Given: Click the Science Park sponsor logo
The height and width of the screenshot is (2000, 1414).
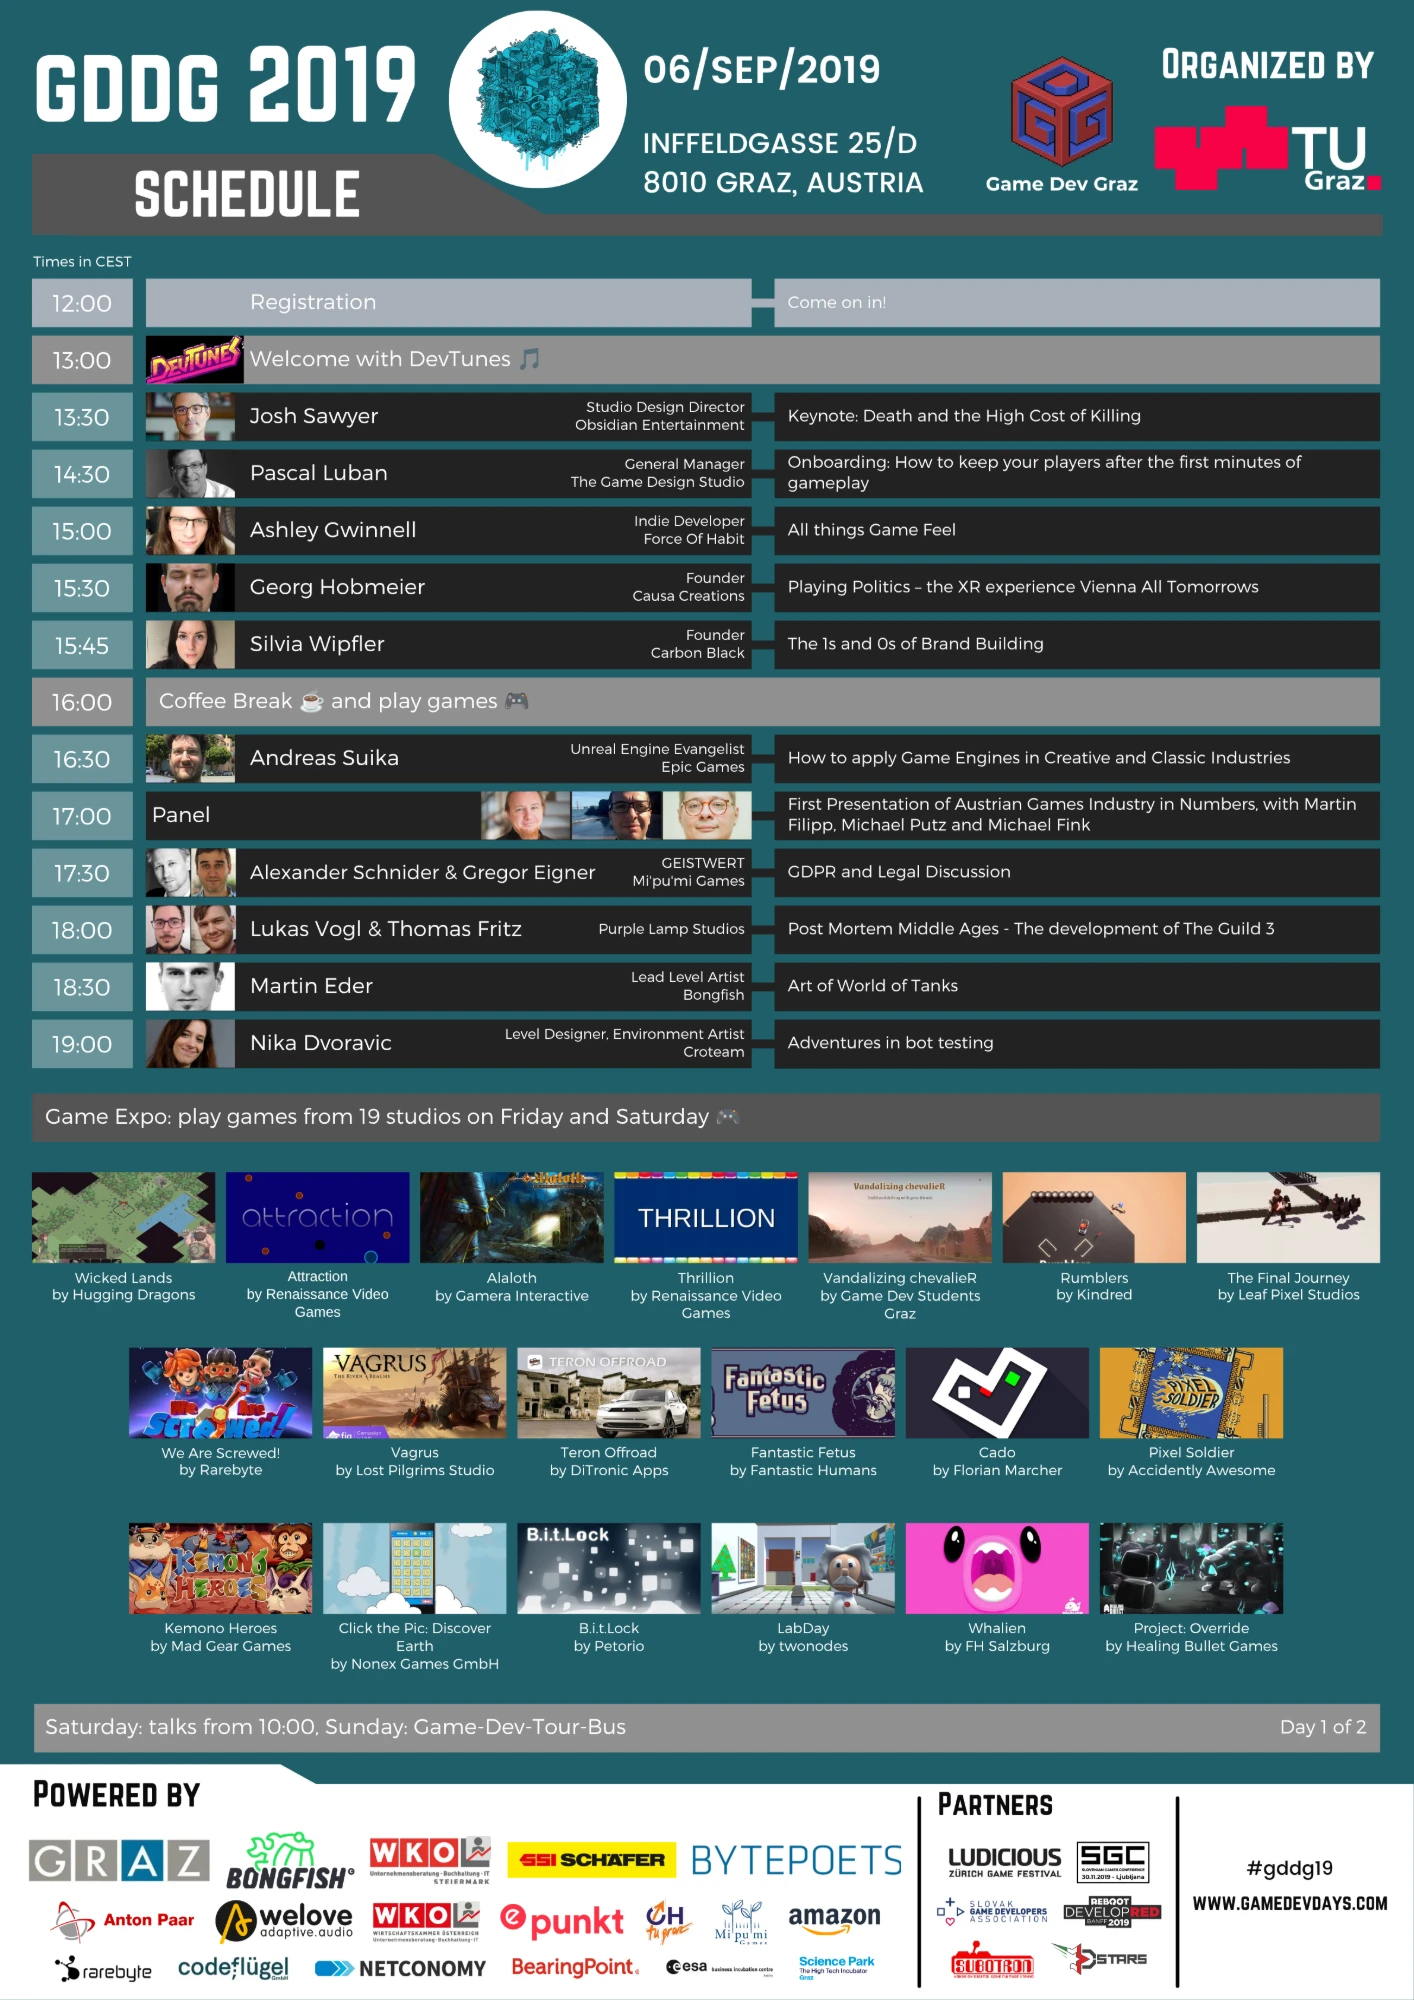Looking at the screenshot, I should 837,1967.
